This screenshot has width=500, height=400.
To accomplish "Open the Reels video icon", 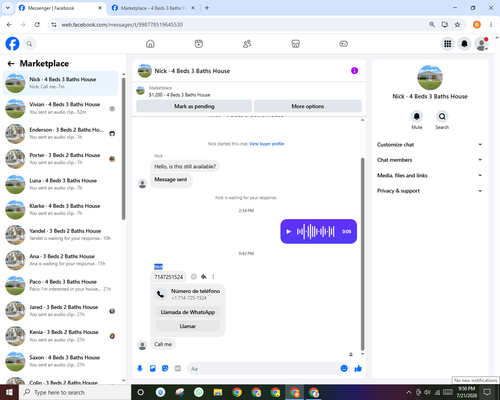I will tap(199, 44).
